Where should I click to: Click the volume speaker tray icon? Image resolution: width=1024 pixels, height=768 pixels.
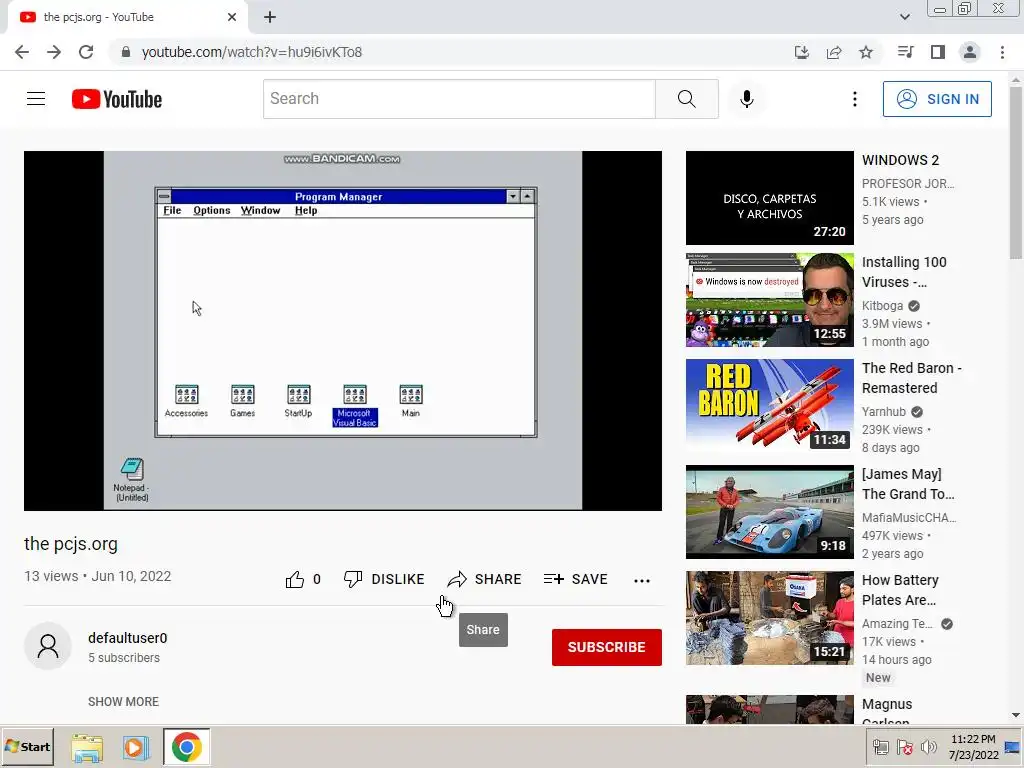click(928, 747)
